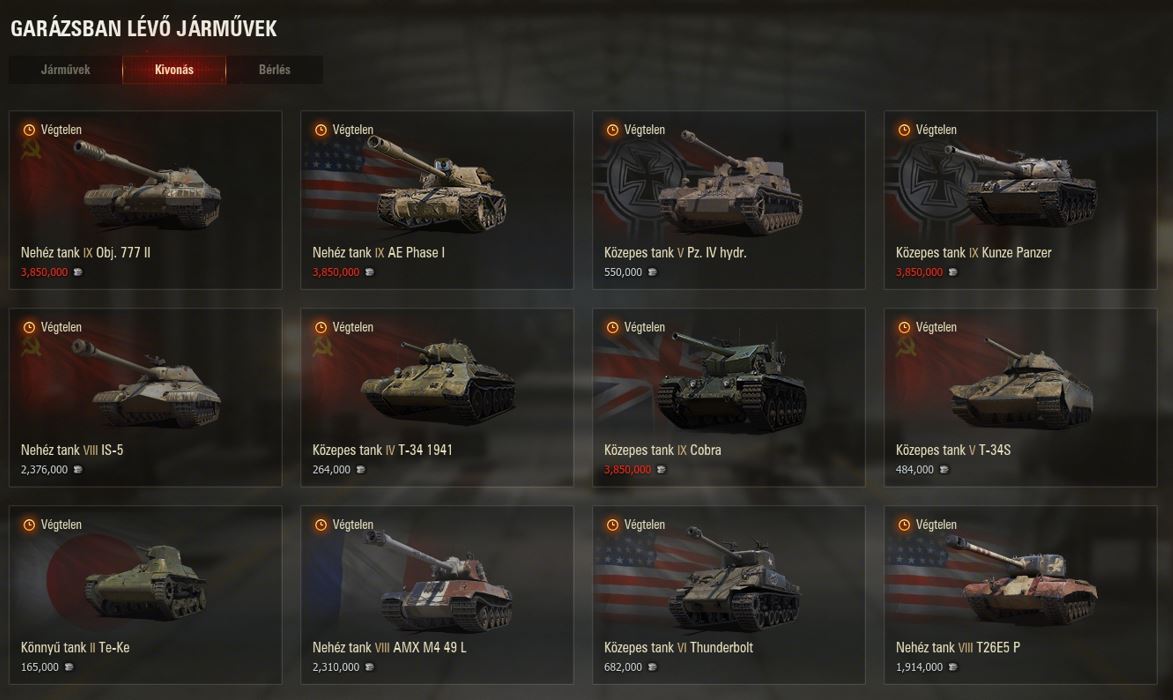Click the credits icon next to 165,000

69,667
